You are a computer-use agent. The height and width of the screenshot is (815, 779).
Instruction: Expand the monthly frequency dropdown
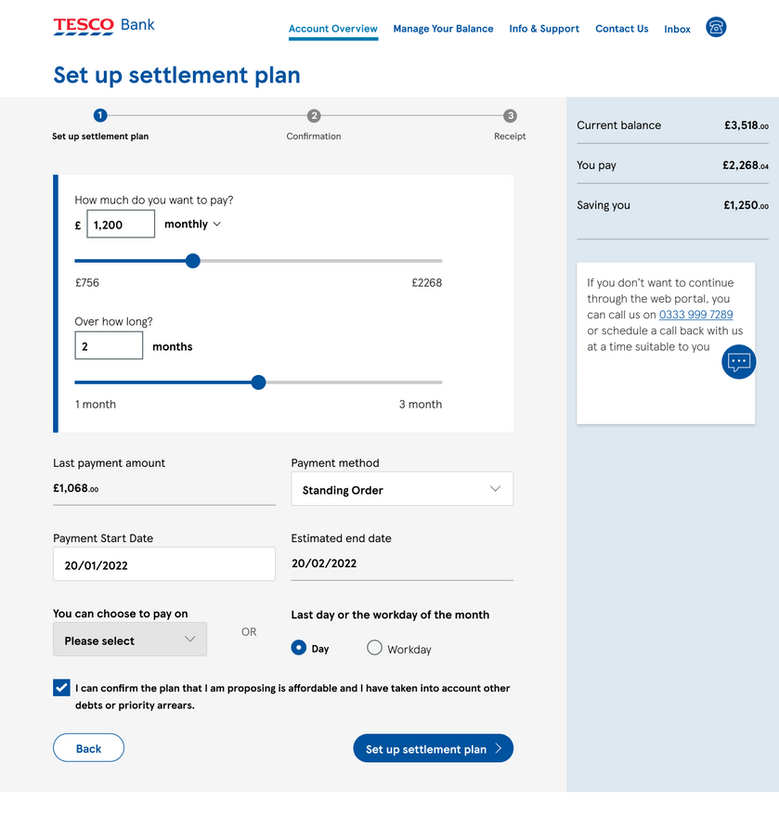(x=192, y=225)
